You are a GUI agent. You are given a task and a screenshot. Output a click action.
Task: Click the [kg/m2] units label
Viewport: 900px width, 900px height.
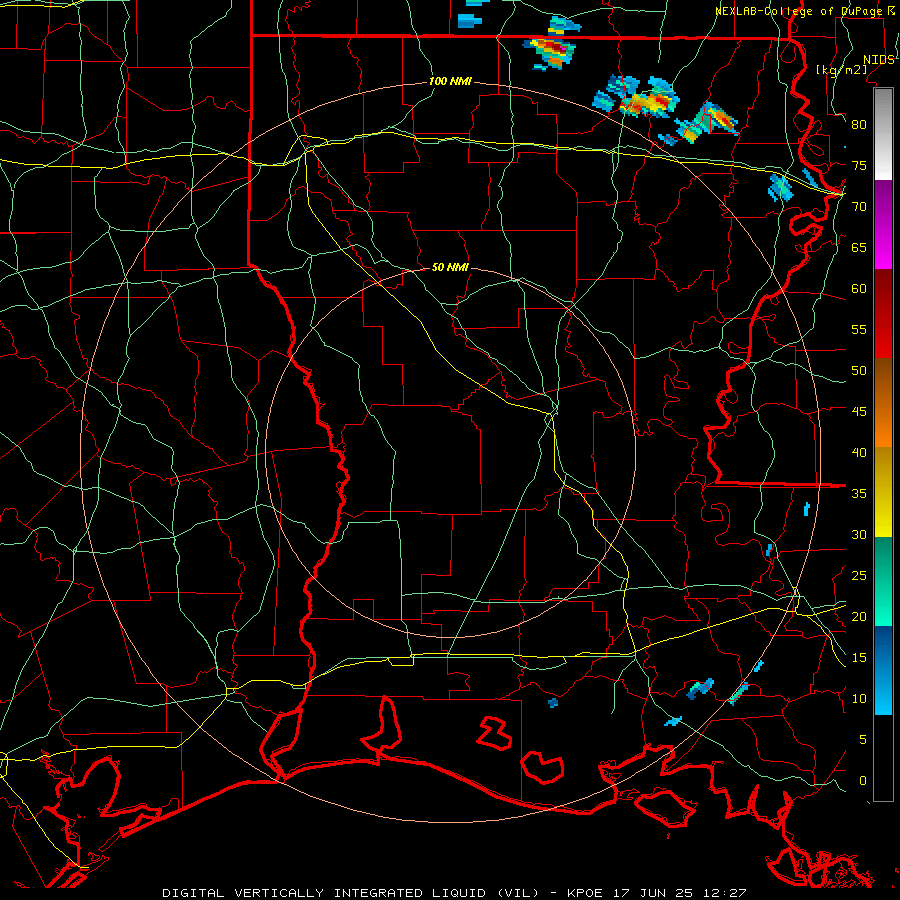[x=841, y=70]
